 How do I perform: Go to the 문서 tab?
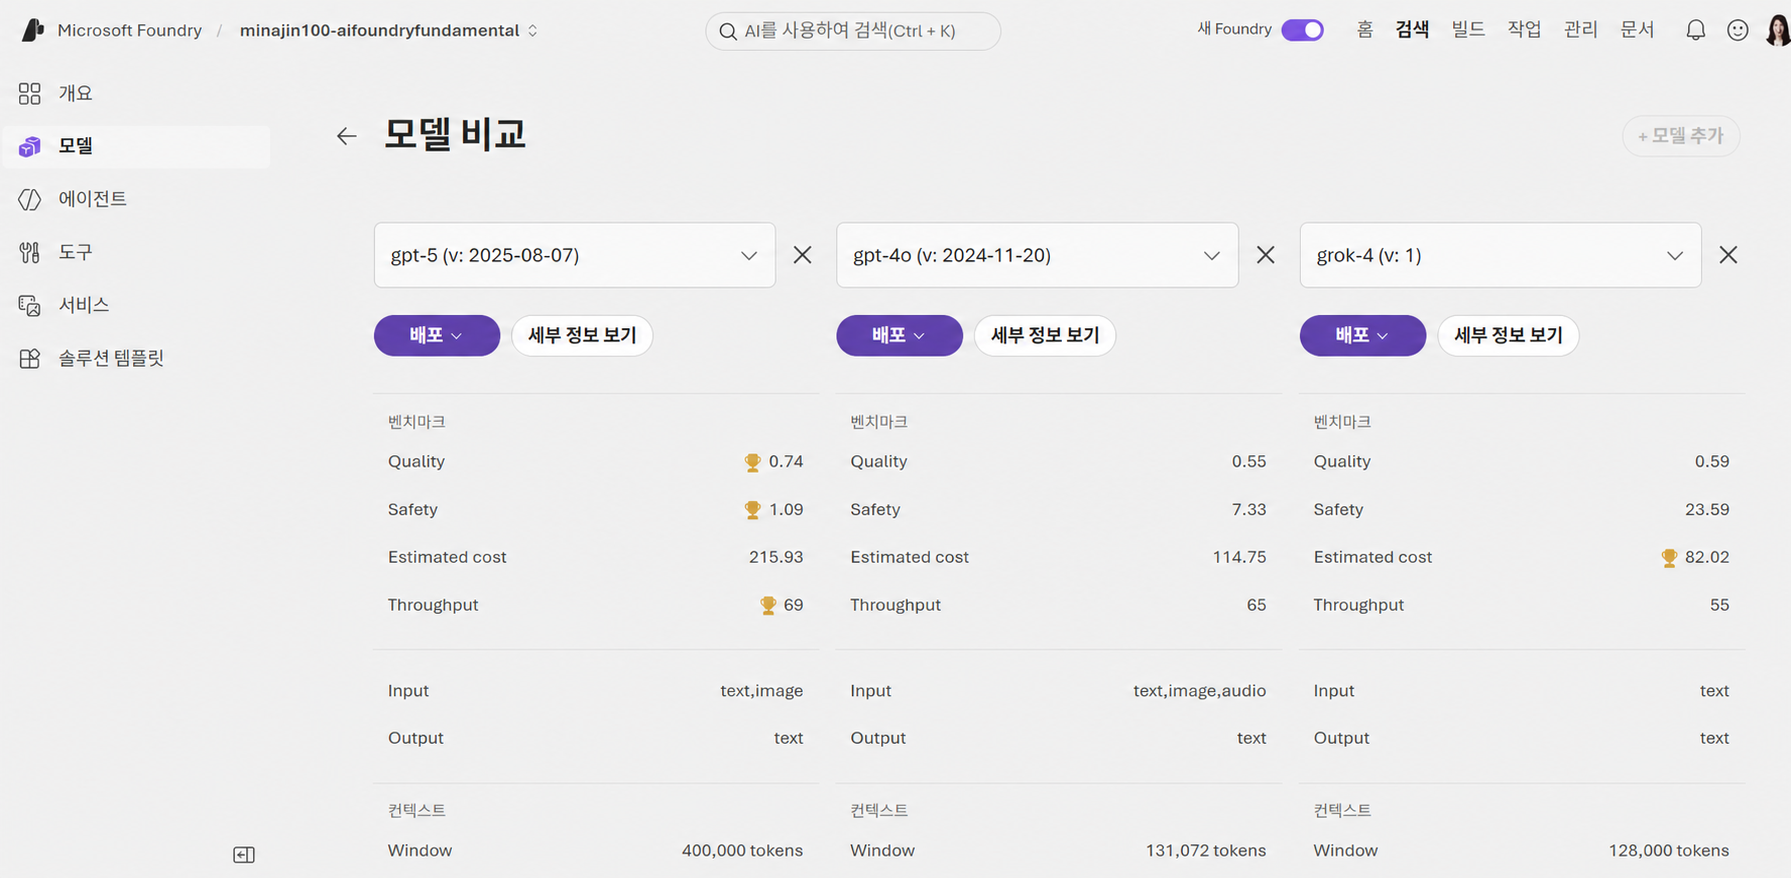click(1637, 30)
